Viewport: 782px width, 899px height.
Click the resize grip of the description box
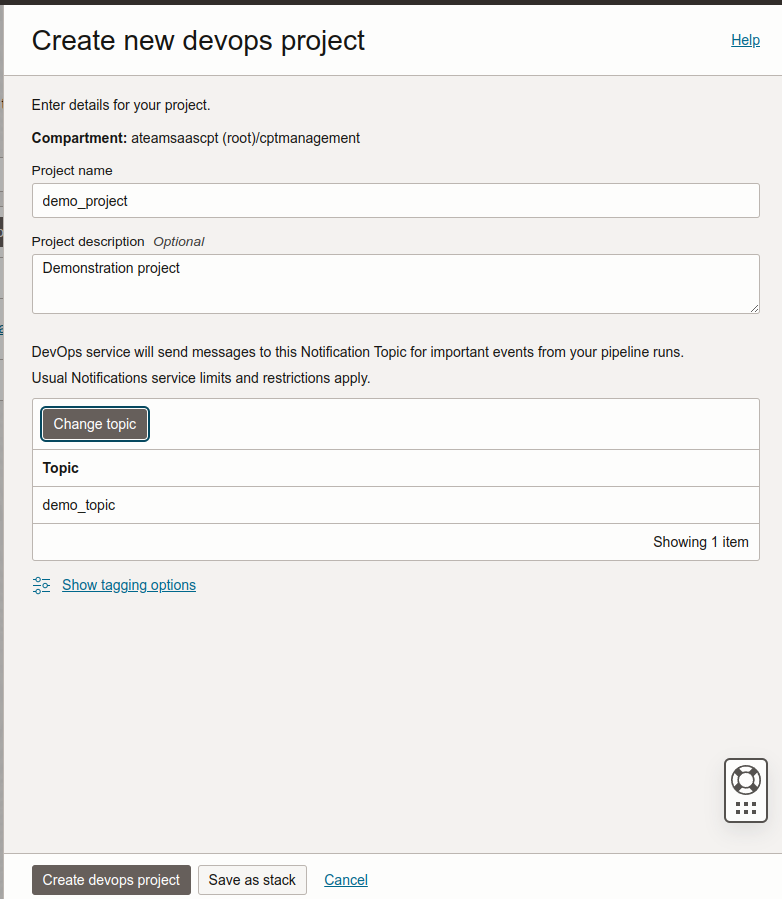point(753,308)
